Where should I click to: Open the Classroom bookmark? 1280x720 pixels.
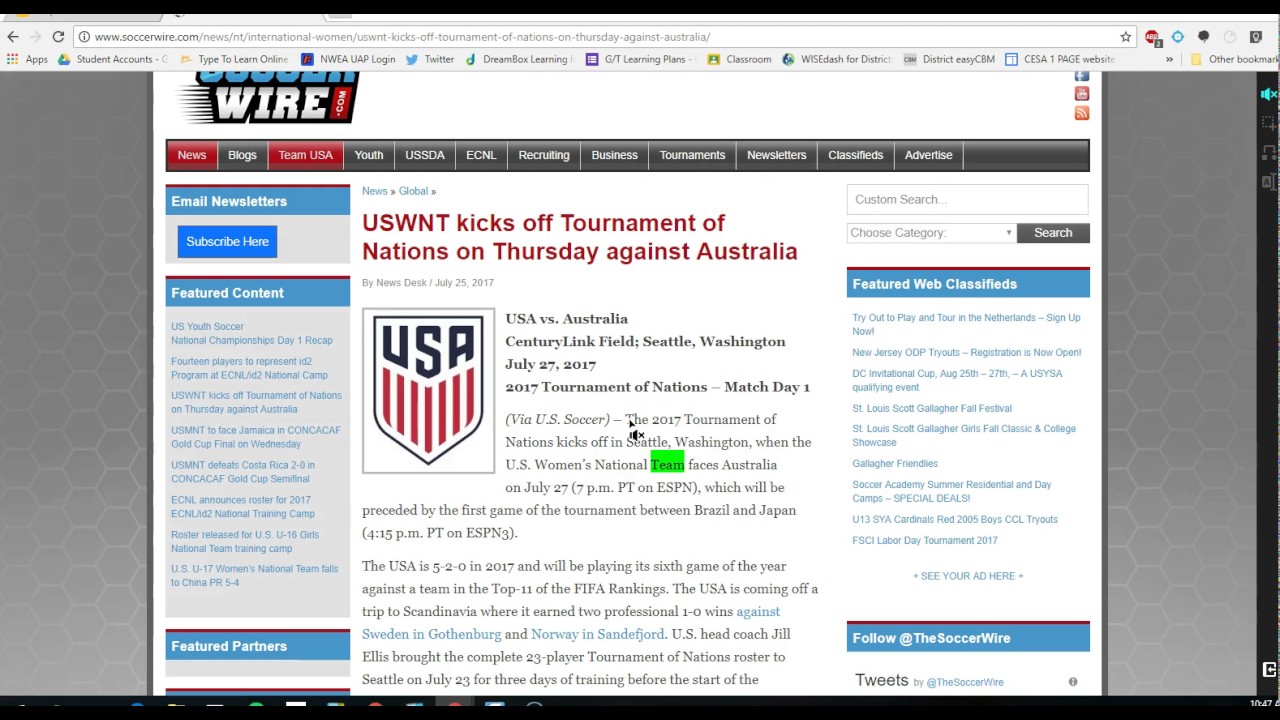coord(739,59)
